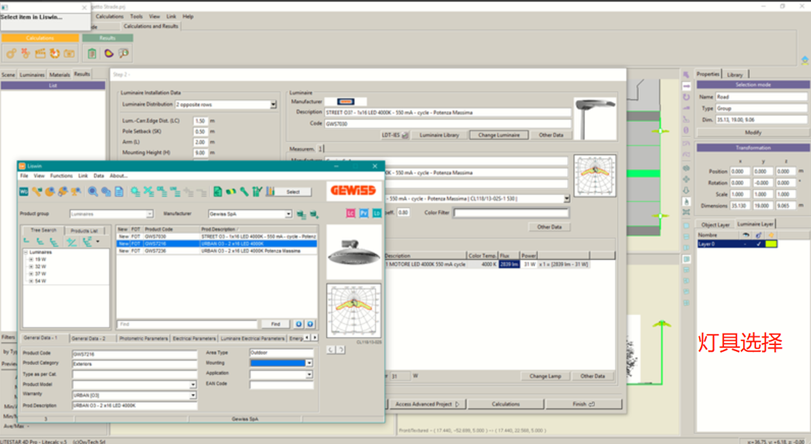Switch to the Object Layer tab
The width and height of the screenshot is (811, 444).
[x=715, y=225]
